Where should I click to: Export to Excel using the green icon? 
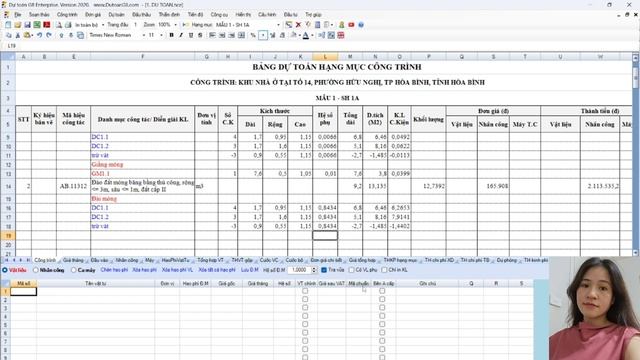[x=37, y=25]
